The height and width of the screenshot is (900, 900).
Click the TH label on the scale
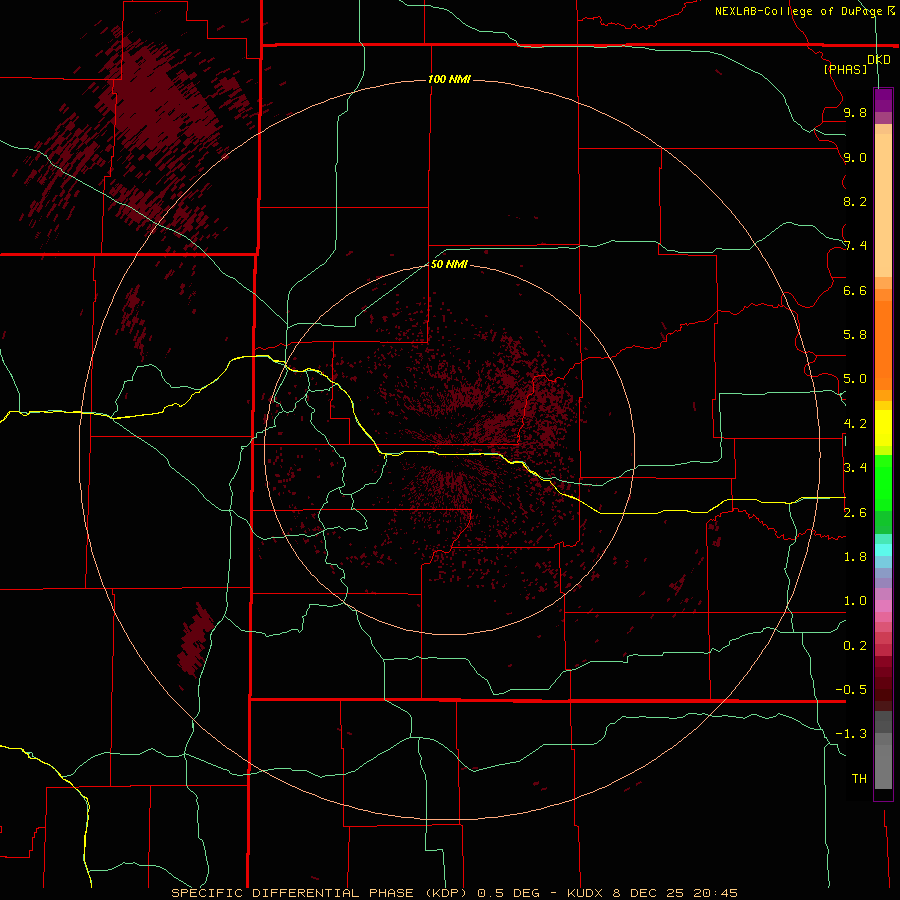click(859, 779)
